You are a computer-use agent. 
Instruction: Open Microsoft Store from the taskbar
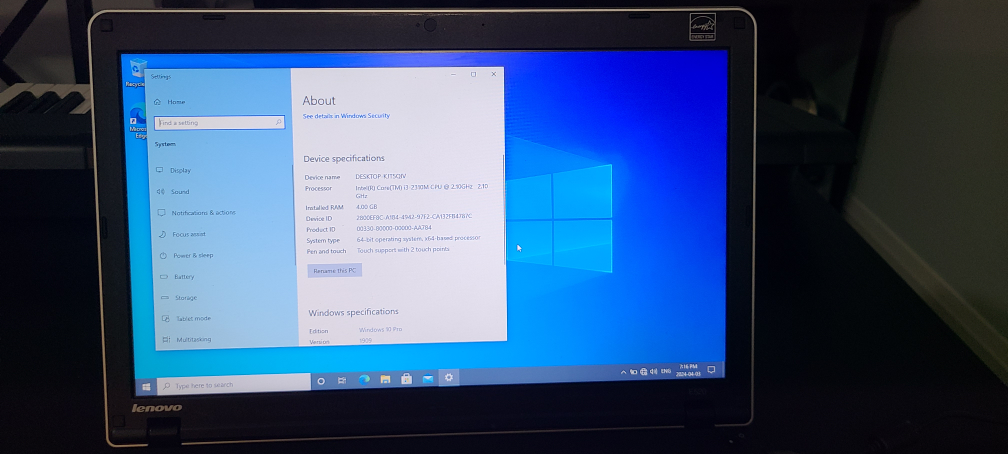pos(406,378)
